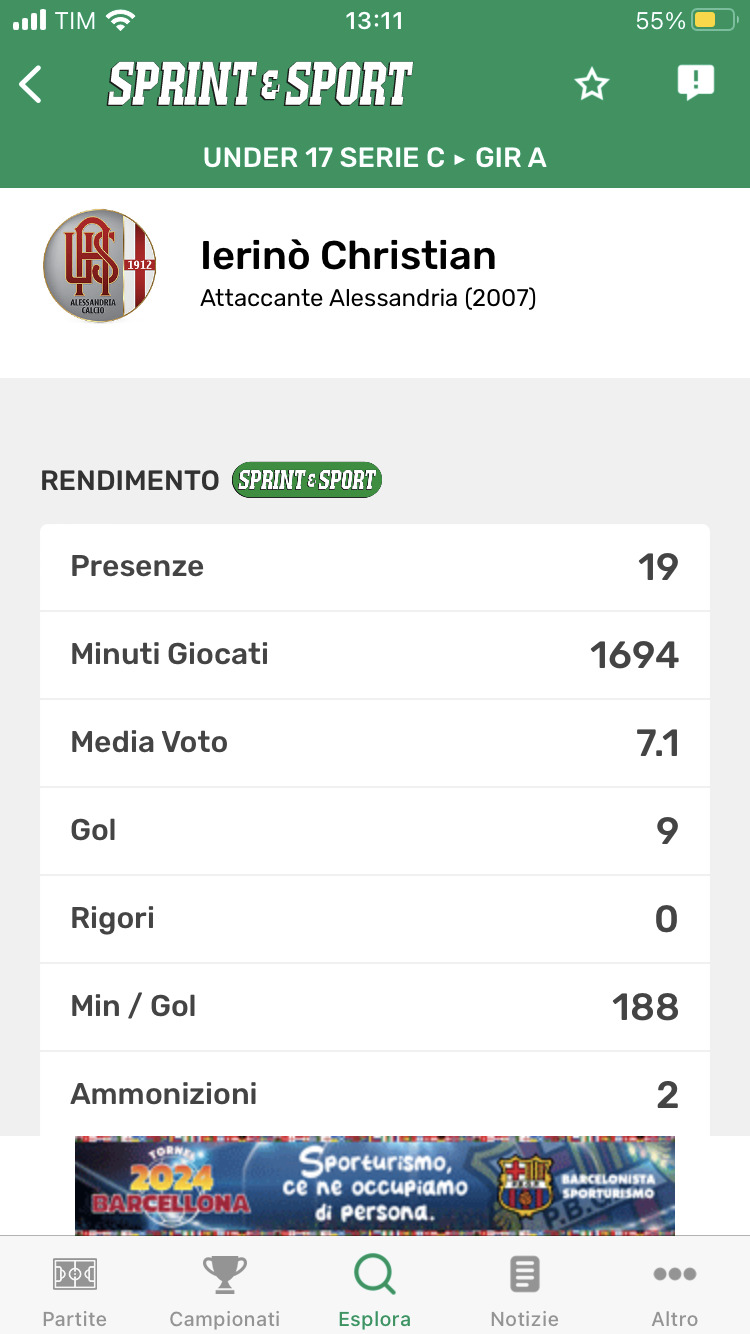Screen dimensions: 750x1334
Task: Open Under 17 Serie C Gir A breadcrumb
Action: [375, 158]
